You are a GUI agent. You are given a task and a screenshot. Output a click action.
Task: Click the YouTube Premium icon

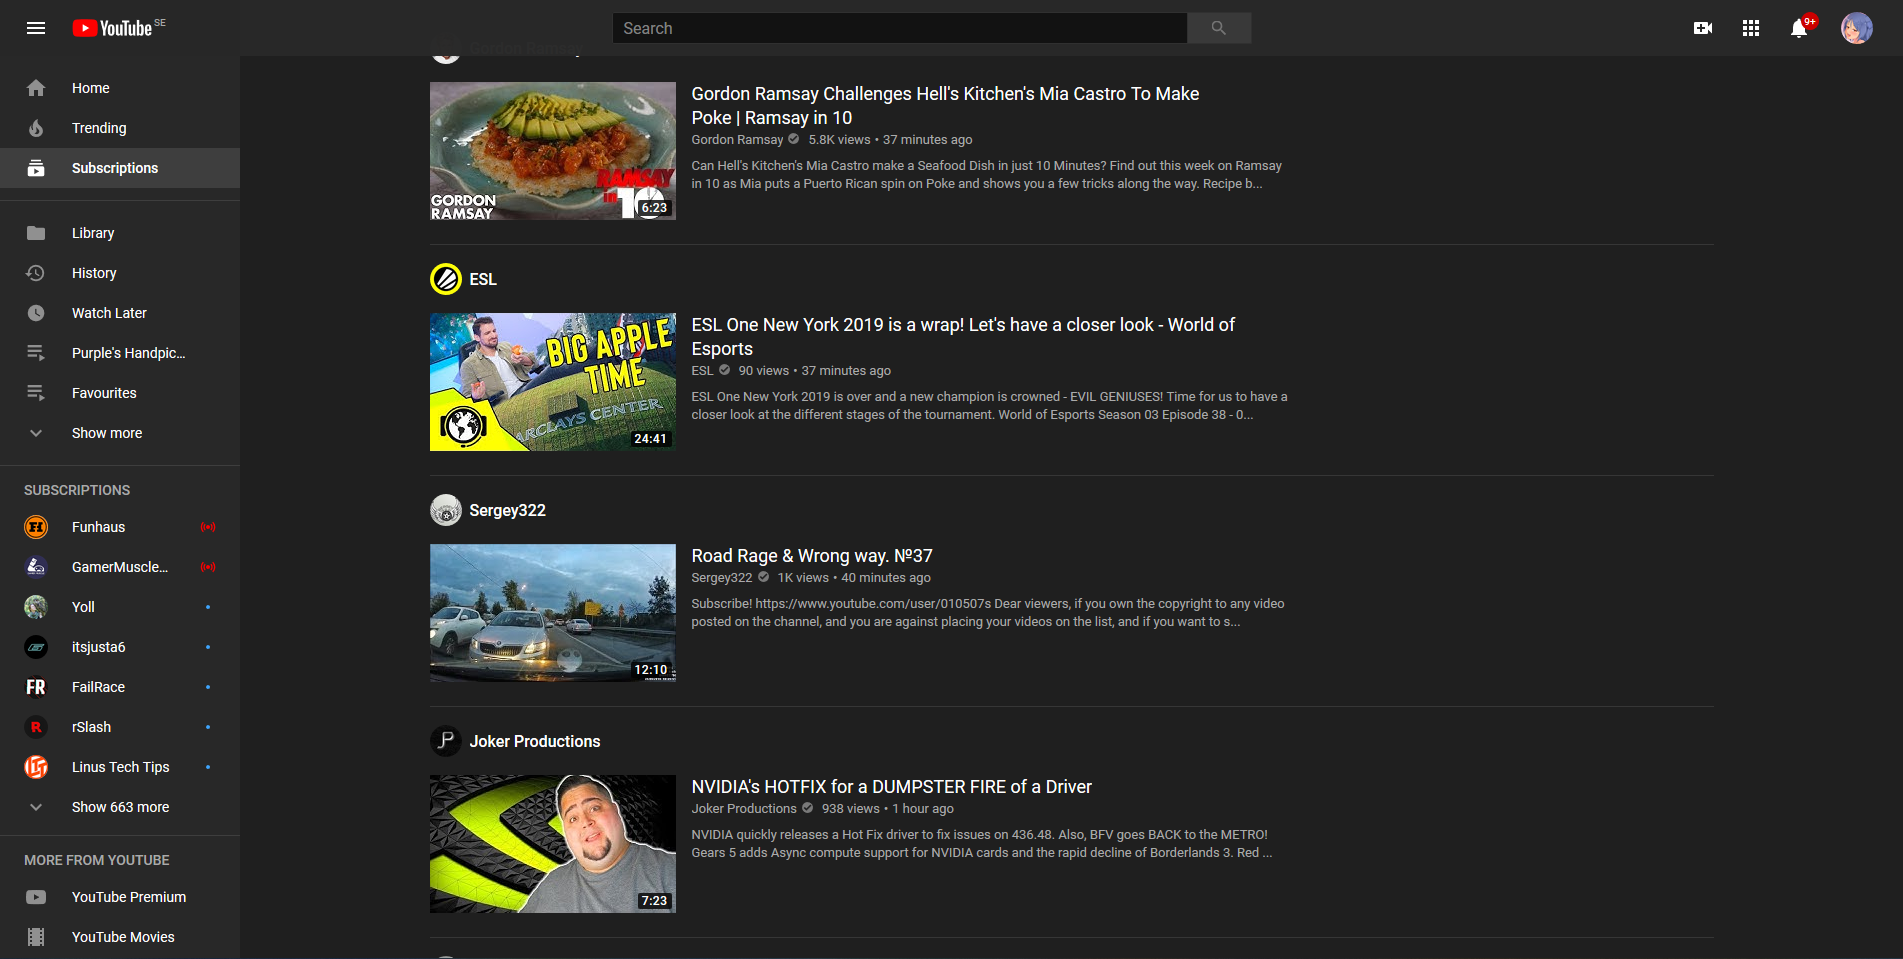[36, 897]
